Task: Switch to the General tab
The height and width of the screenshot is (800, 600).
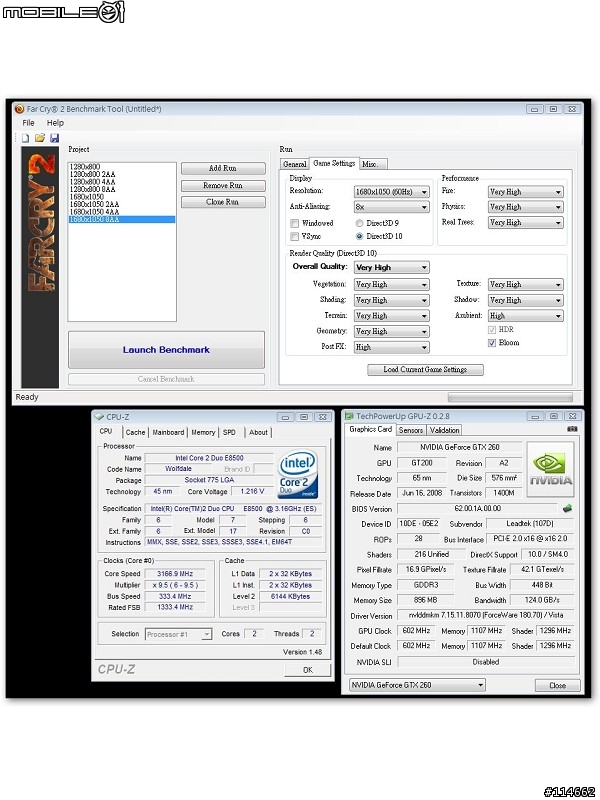Action: (294, 164)
